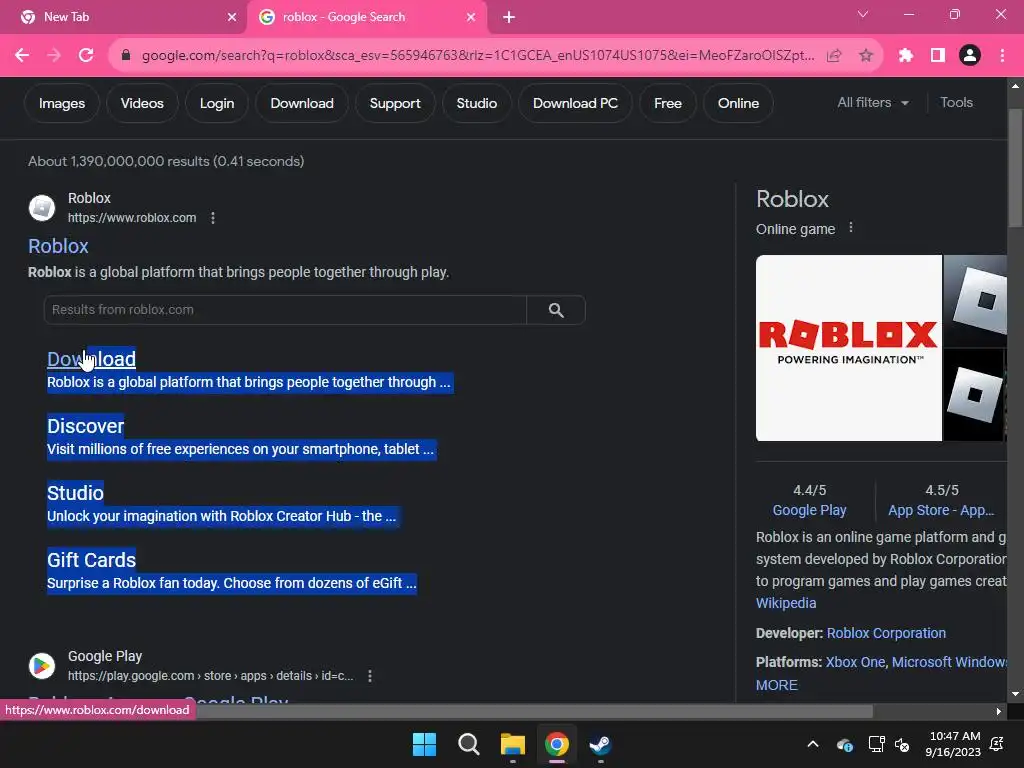Open the Download sitelink
The image size is (1024, 768).
91,359
